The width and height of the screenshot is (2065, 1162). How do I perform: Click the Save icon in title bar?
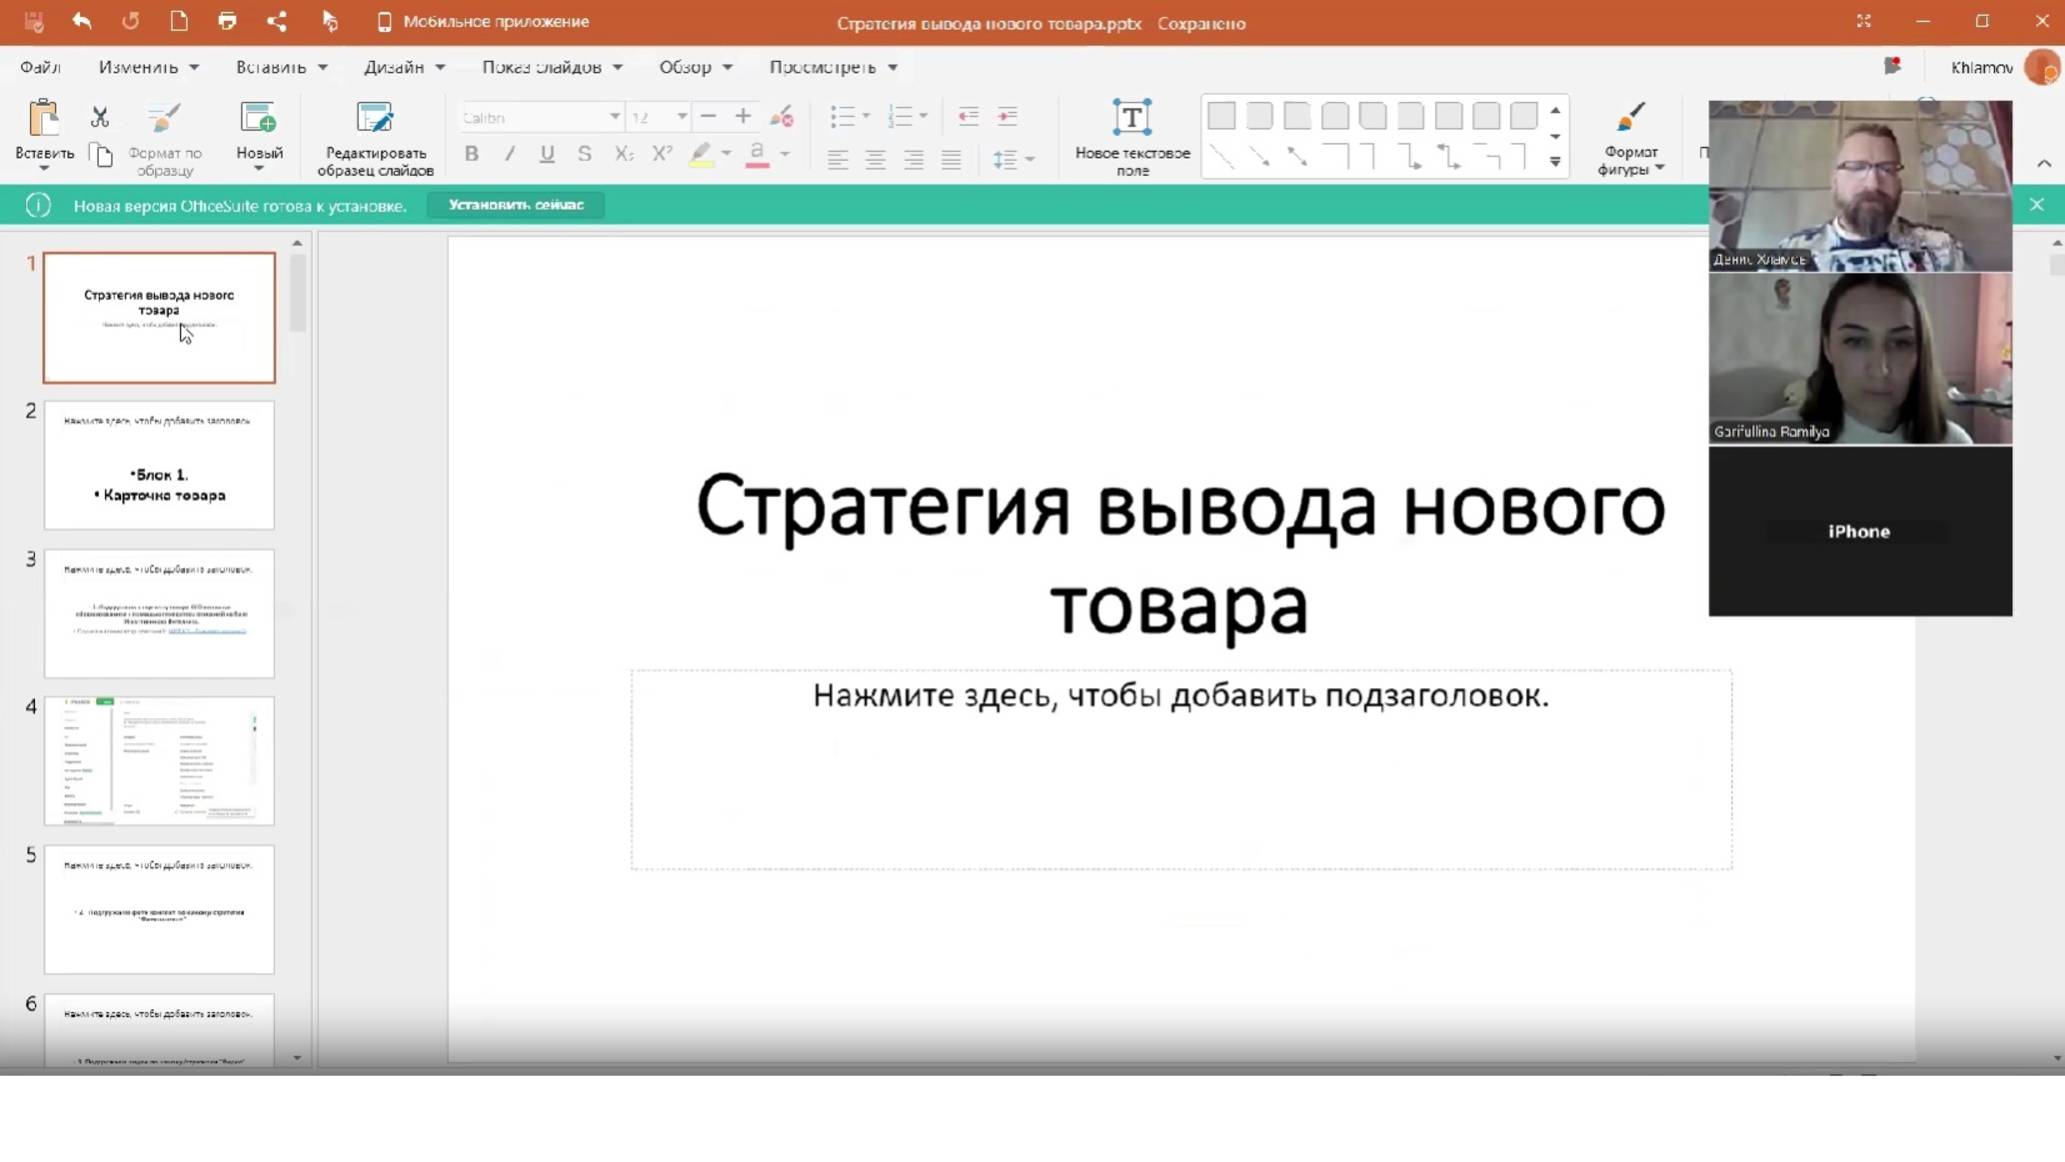coord(34,21)
